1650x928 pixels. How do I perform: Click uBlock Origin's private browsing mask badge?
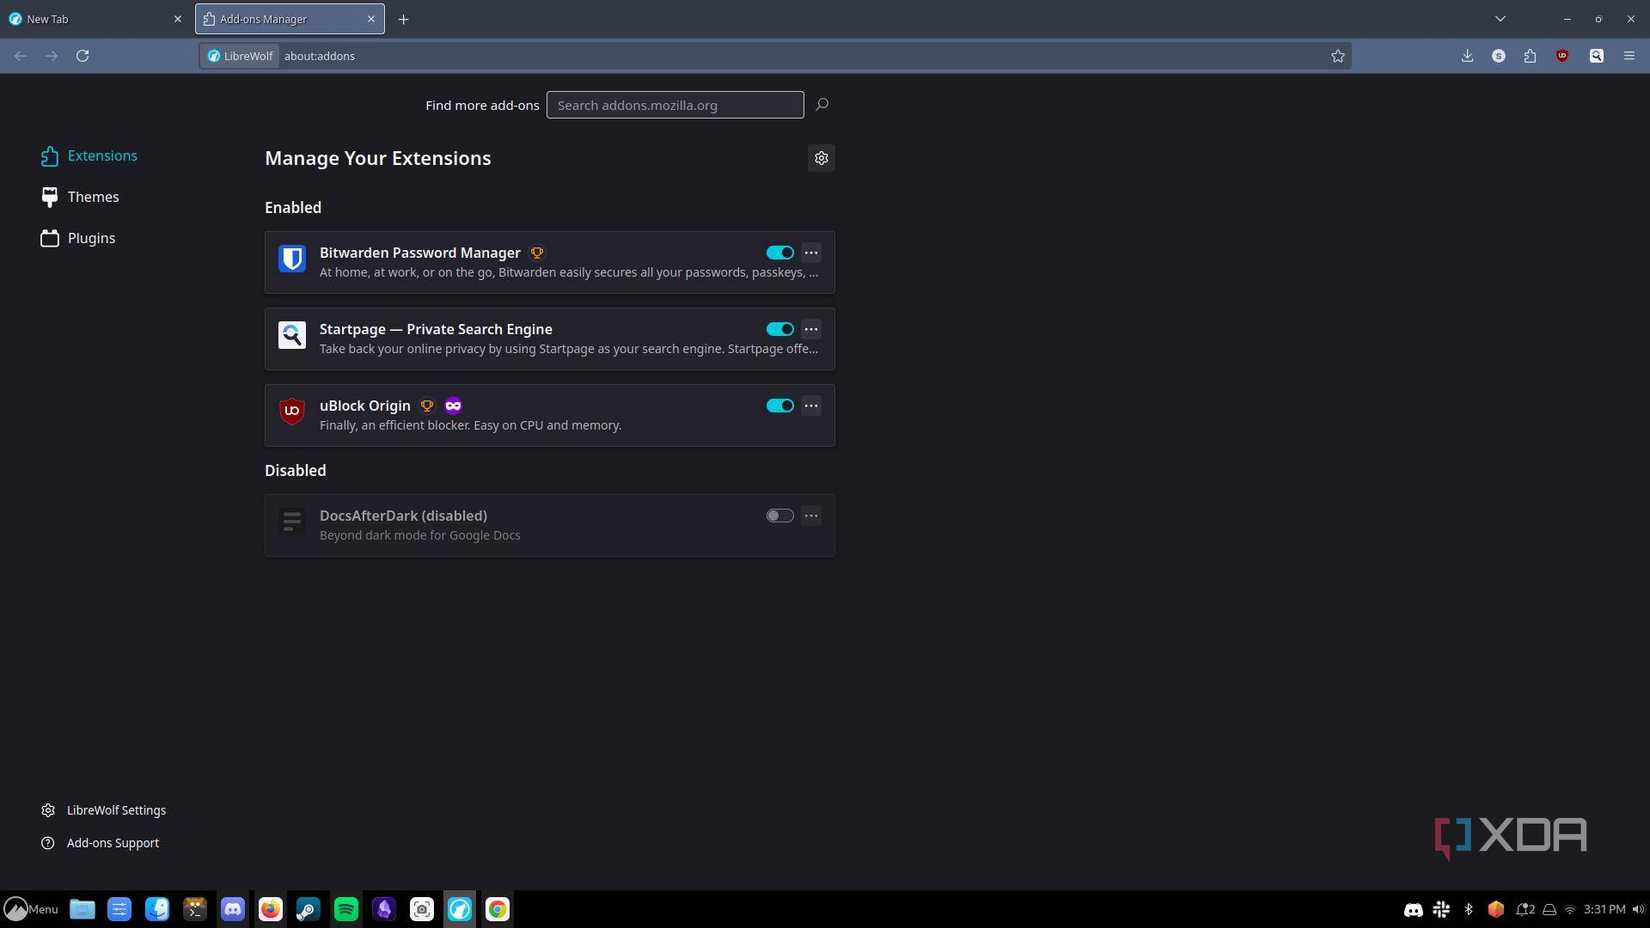click(453, 406)
